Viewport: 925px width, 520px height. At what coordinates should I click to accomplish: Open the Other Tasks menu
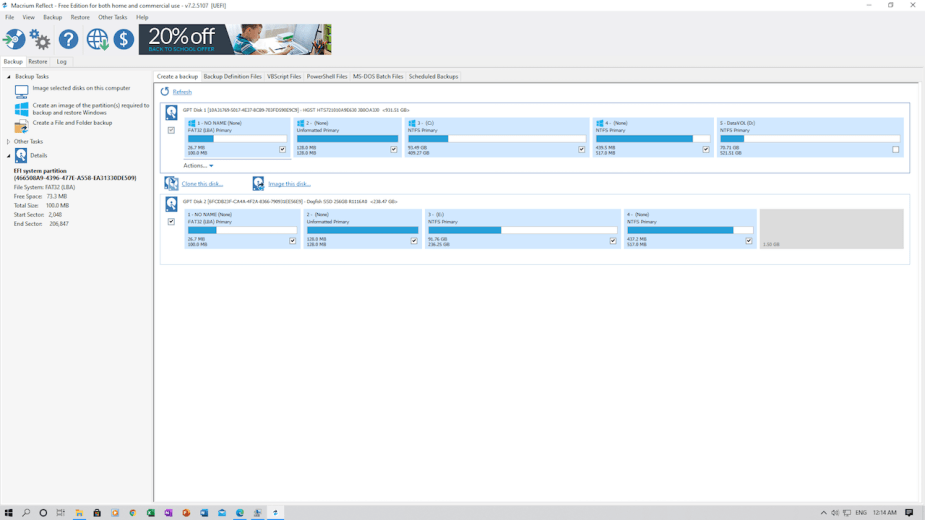(x=112, y=17)
